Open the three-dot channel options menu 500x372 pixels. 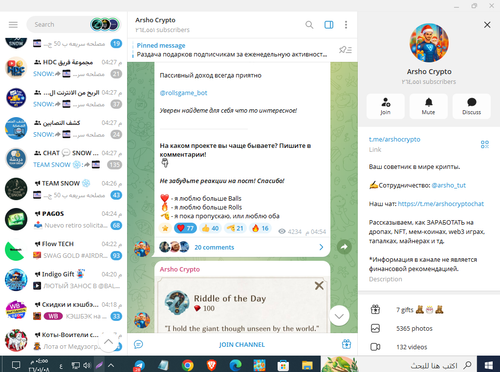346,25
